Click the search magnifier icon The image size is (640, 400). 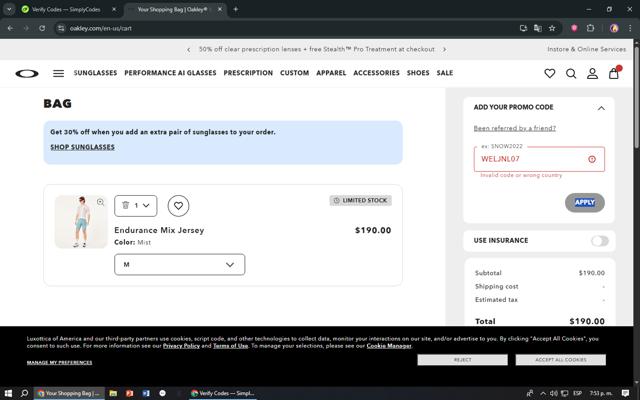click(571, 73)
